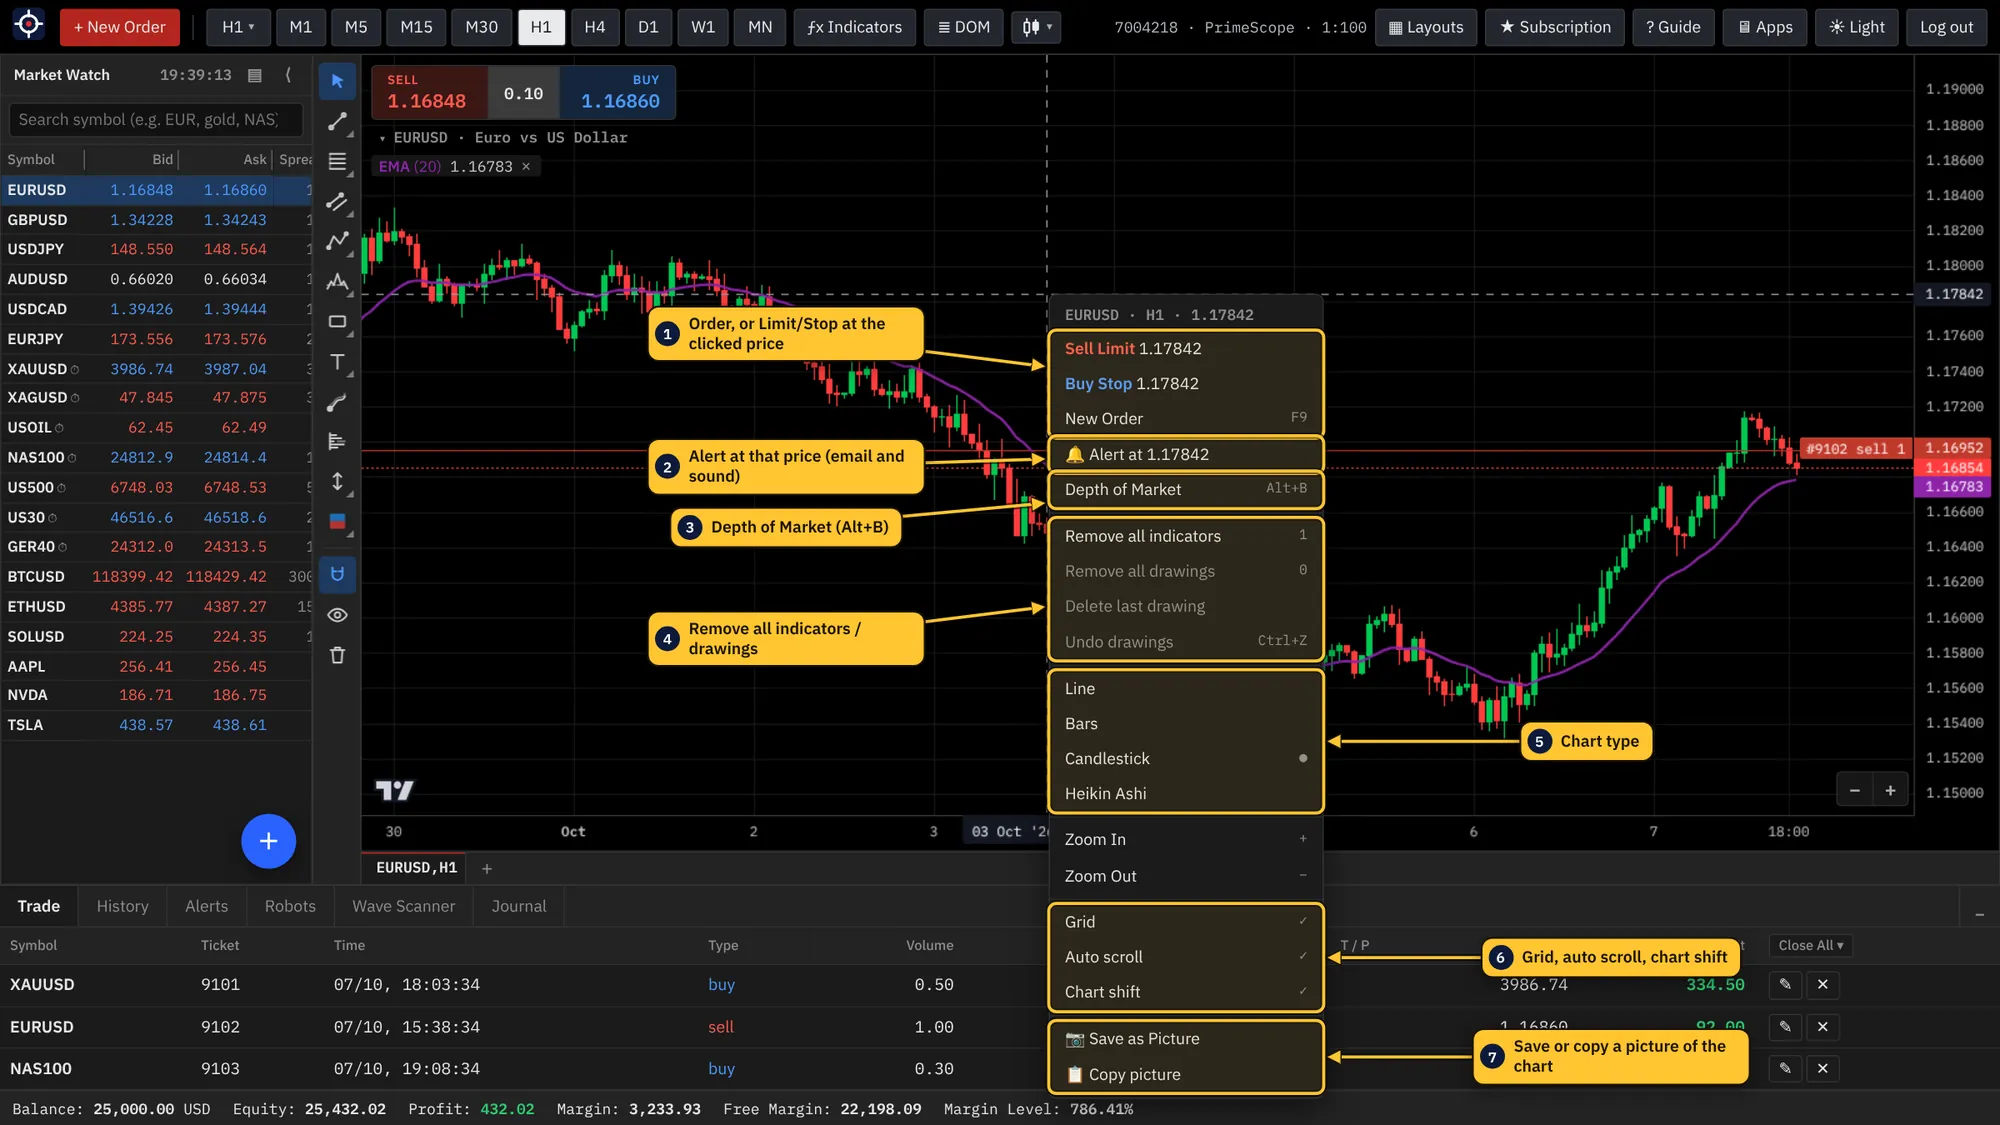The width and height of the screenshot is (2000, 1125).
Task: Select Candlestick chart type
Action: [1186, 759]
